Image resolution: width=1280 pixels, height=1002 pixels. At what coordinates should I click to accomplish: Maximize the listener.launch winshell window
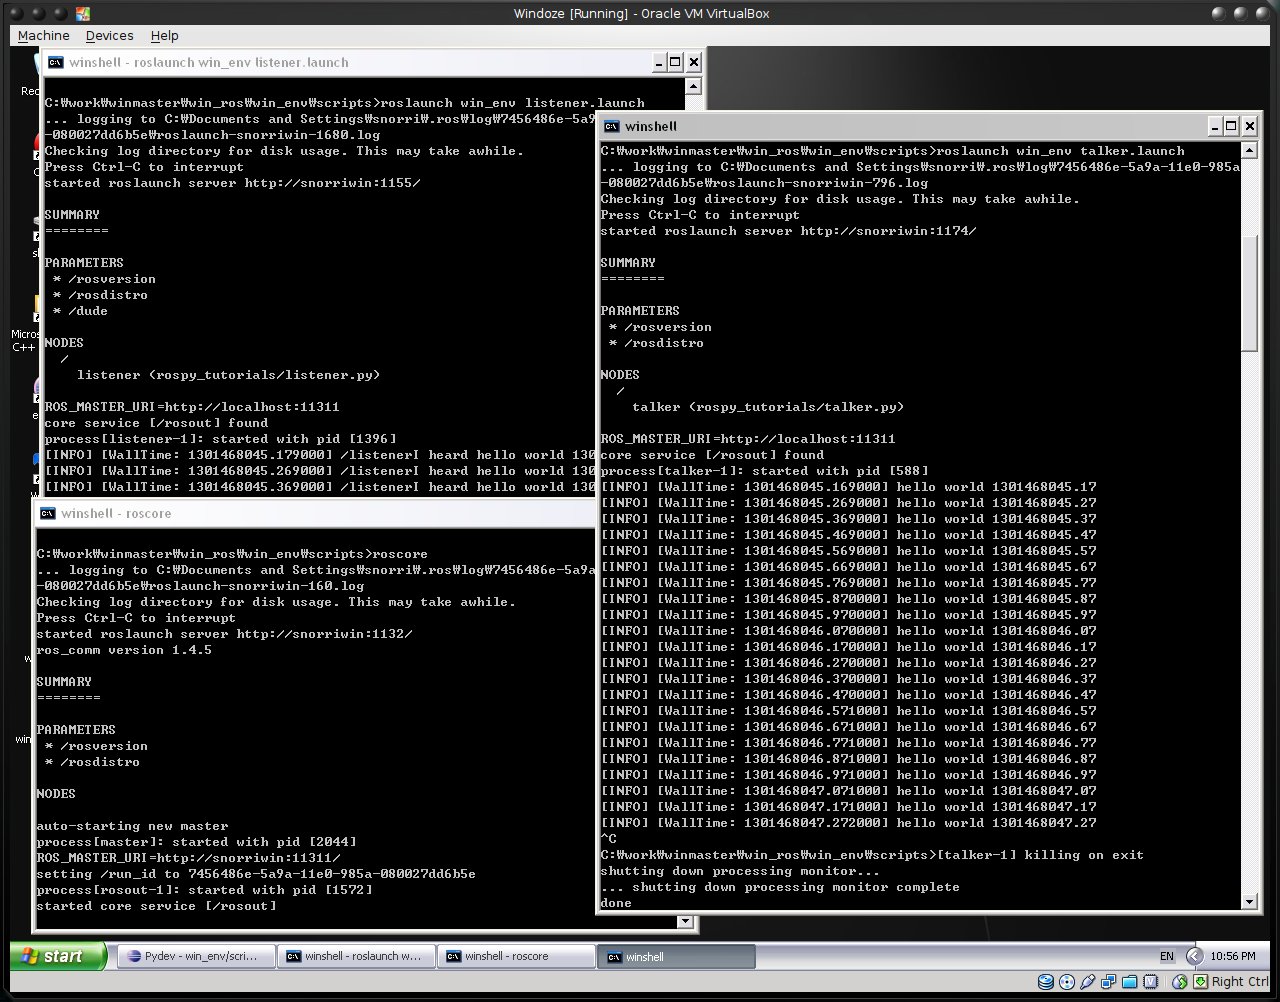tap(675, 62)
